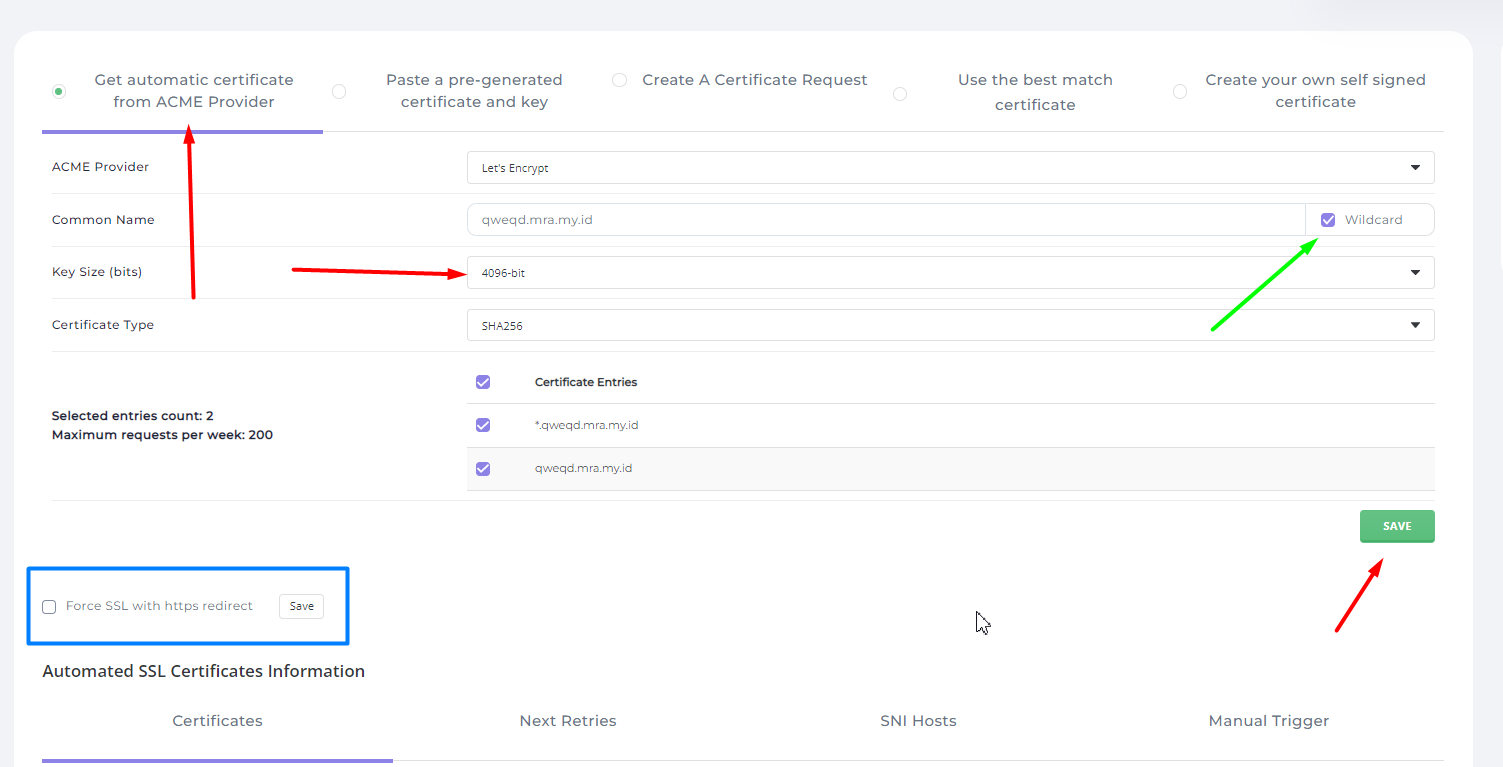The height and width of the screenshot is (767, 1503).
Task: Click the Automated SSL Certificates Information heading
Action: pyautogui.click(x=203, y=671)
